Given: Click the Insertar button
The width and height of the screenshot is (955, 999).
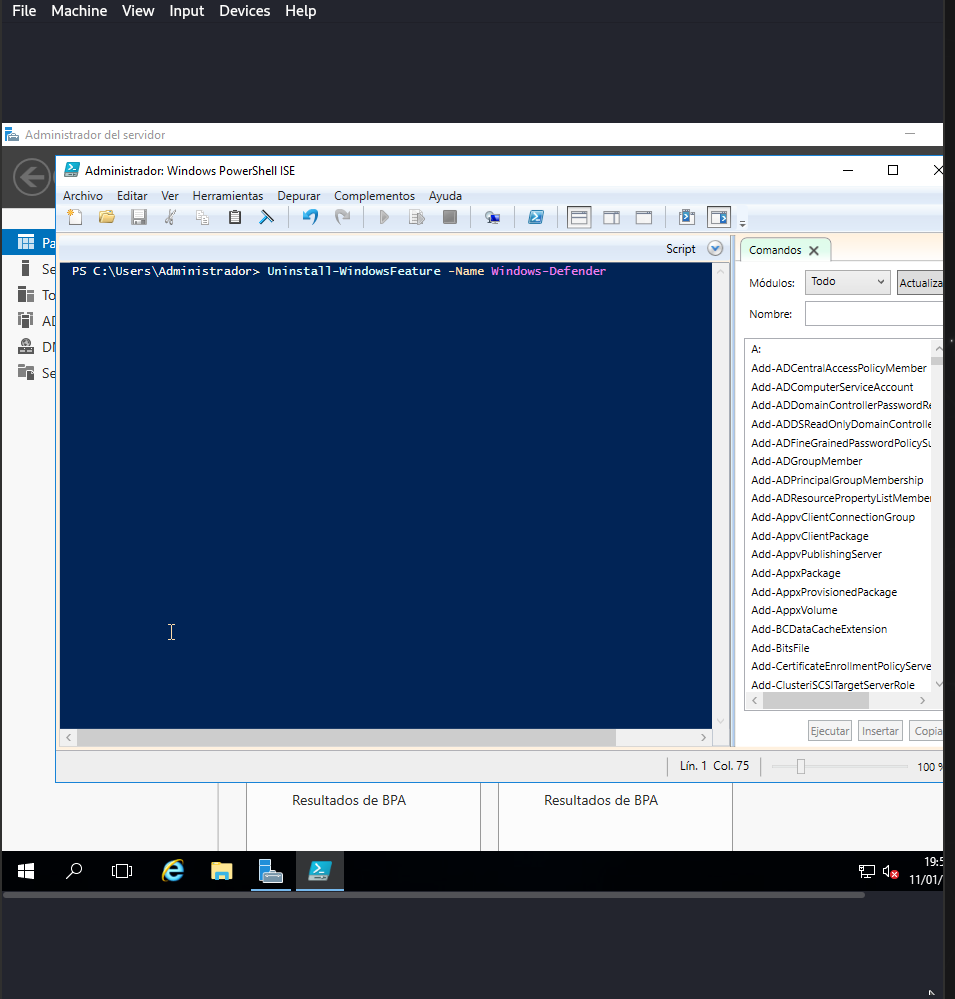Looking at the screenshot, I should 880,731.
